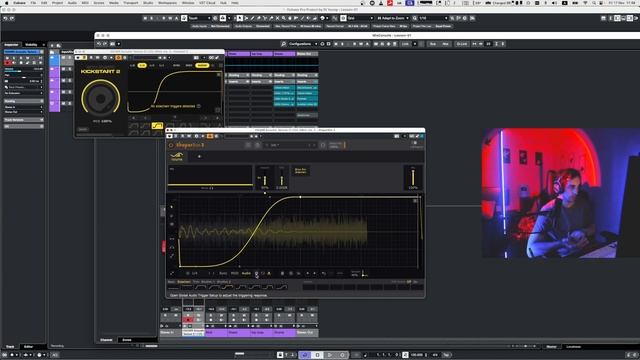Screen dimensions: 640x360
Task: Click the Stop button in the transport bar
Action: (318, 355)
